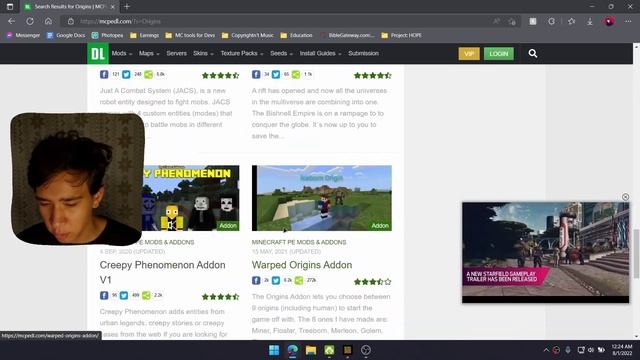Viewport: 640px width, 360px height.
Task: Click the Warped Origins star rating
Action: (373, 282)
